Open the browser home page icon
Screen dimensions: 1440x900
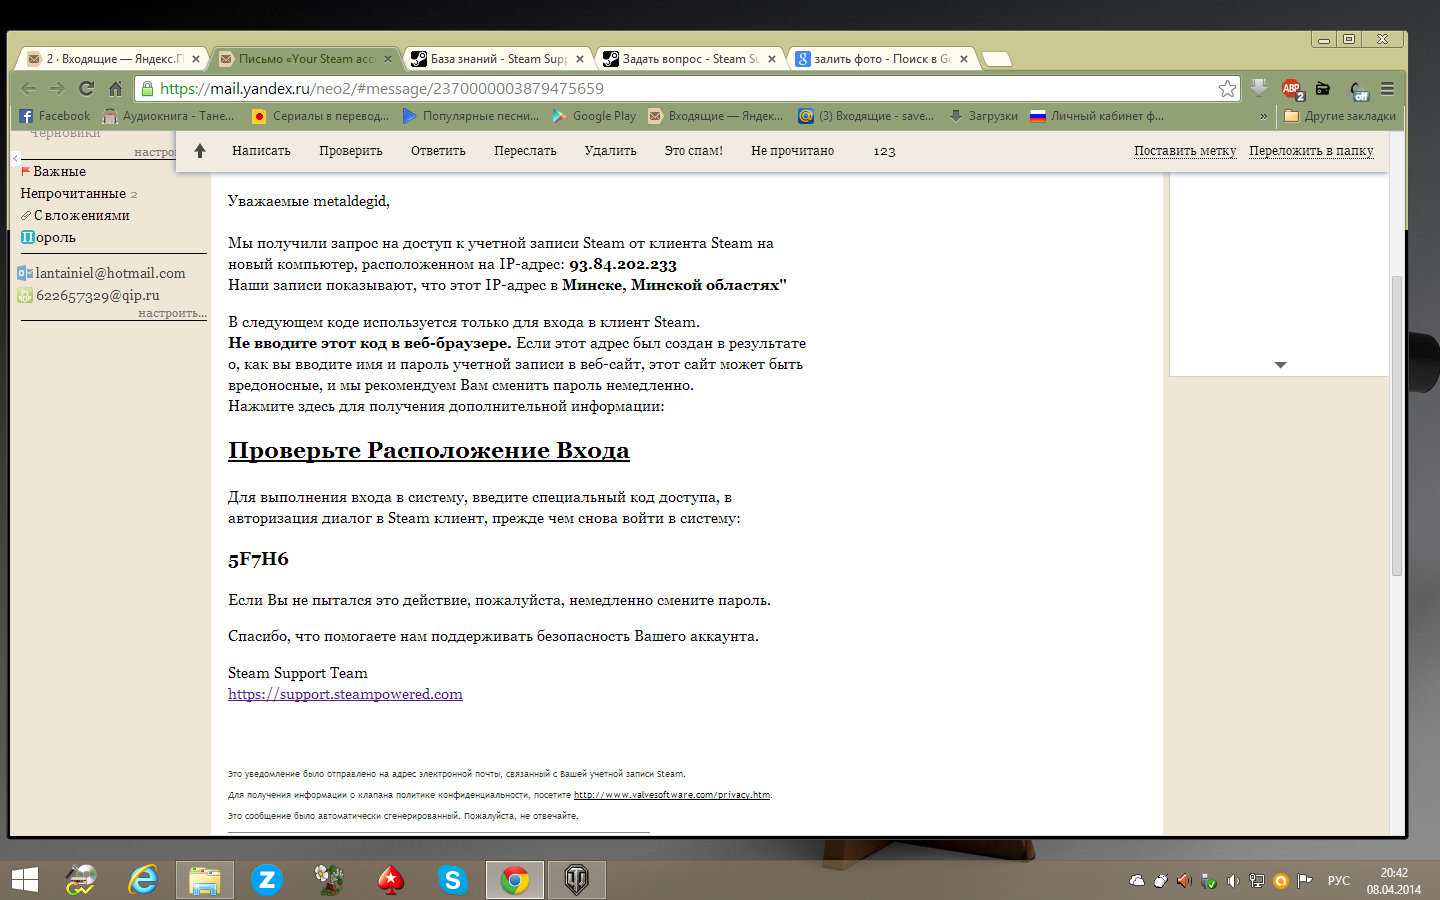(x=115, y=89)
